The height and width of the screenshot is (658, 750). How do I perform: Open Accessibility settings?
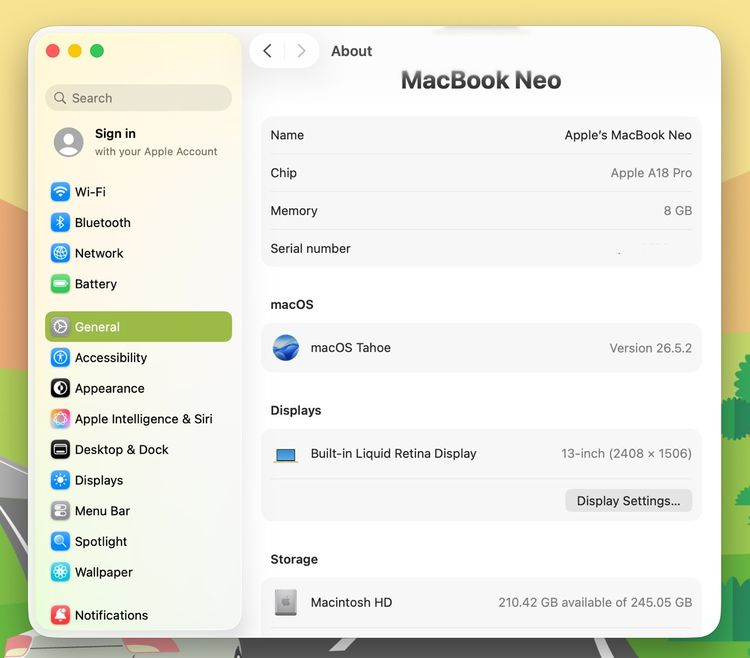(x=139, y=357)
